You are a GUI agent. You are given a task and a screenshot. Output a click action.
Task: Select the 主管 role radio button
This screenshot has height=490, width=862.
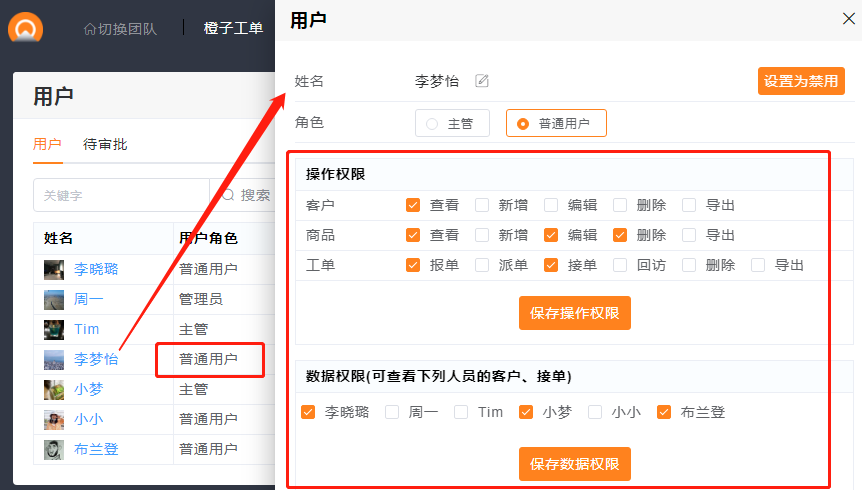432,124
